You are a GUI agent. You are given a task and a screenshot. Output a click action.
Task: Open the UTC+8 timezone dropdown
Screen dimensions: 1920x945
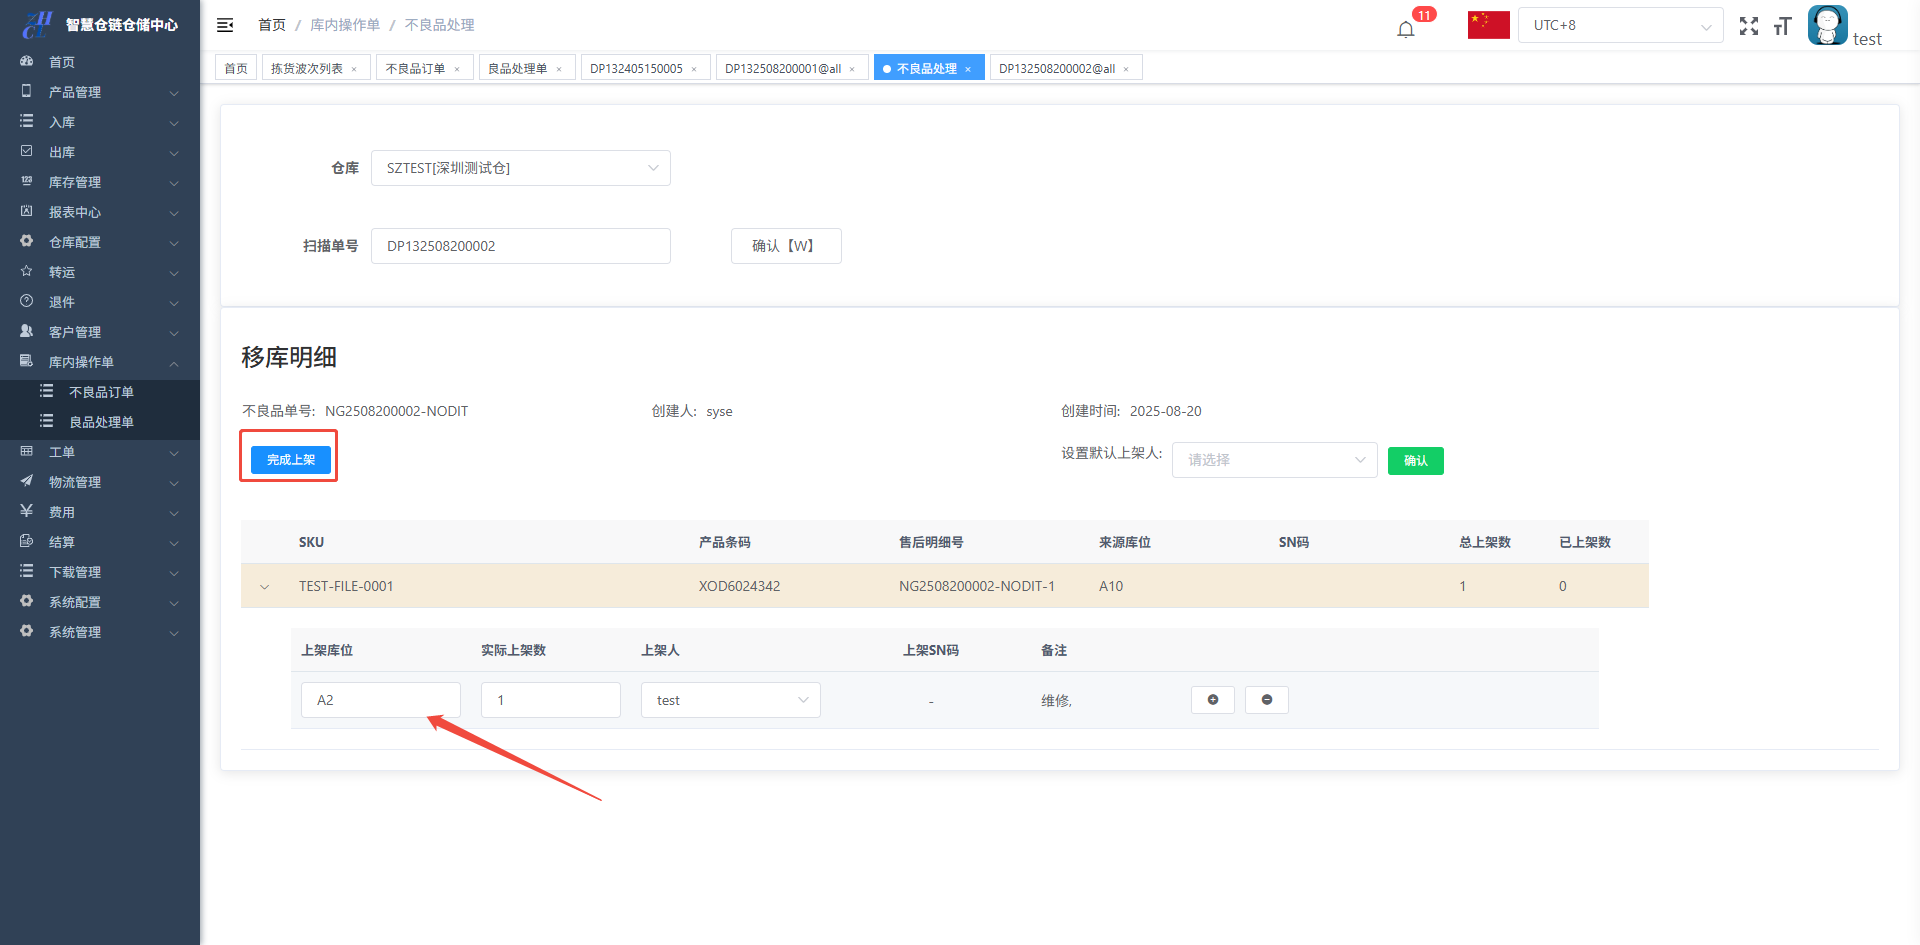tap(1620, 25)
